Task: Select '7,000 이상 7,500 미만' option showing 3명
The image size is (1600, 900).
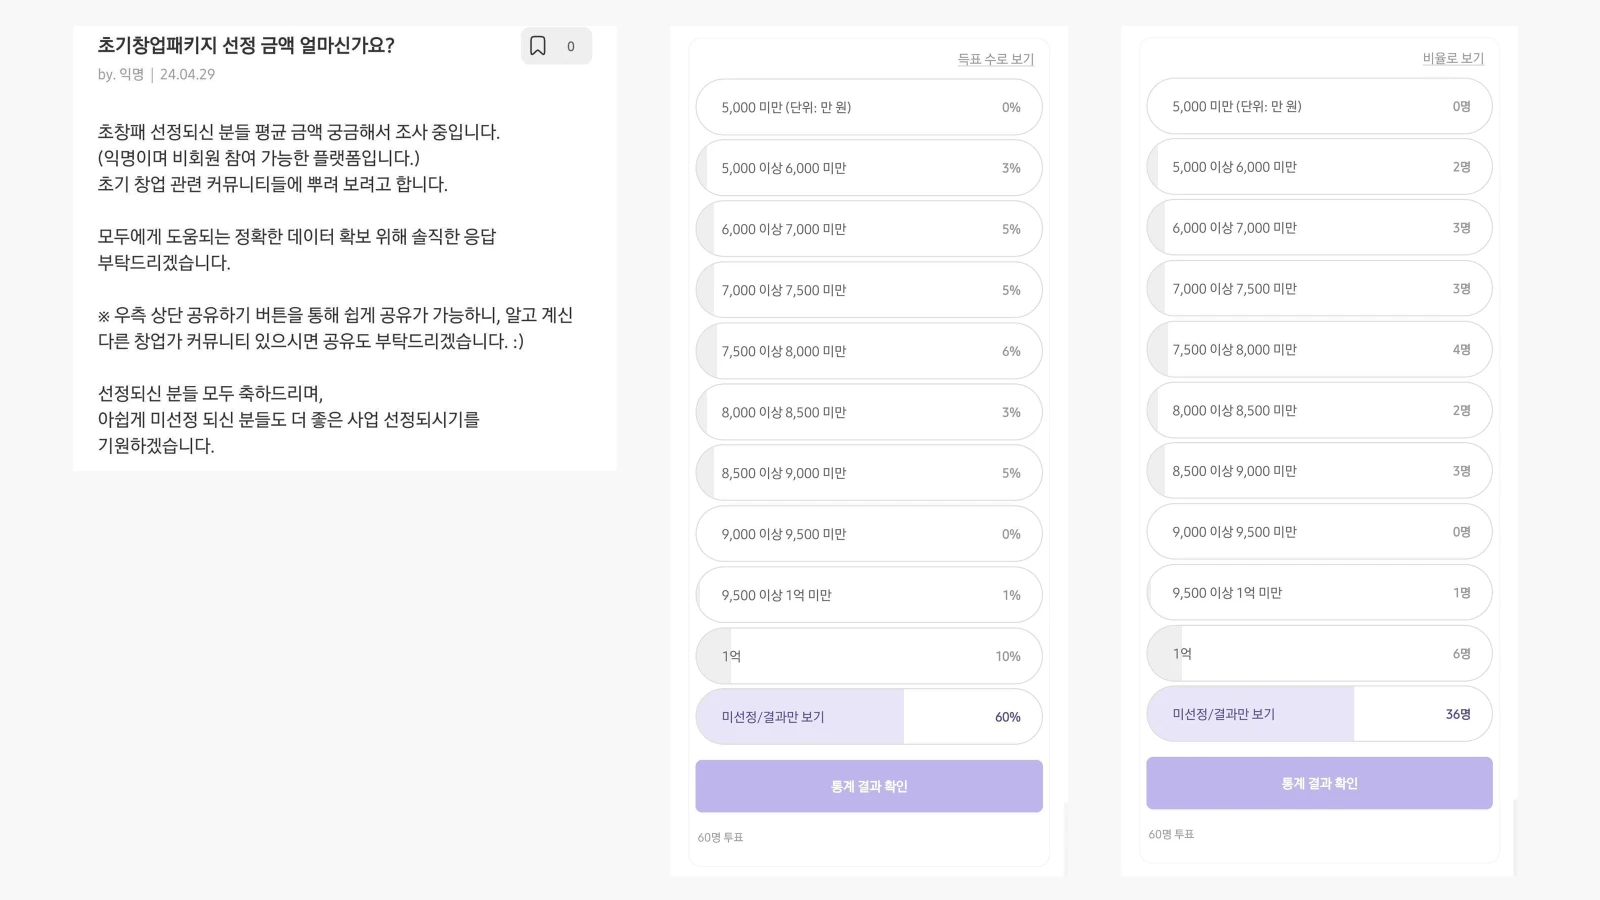Action: tap(1318, 288)
